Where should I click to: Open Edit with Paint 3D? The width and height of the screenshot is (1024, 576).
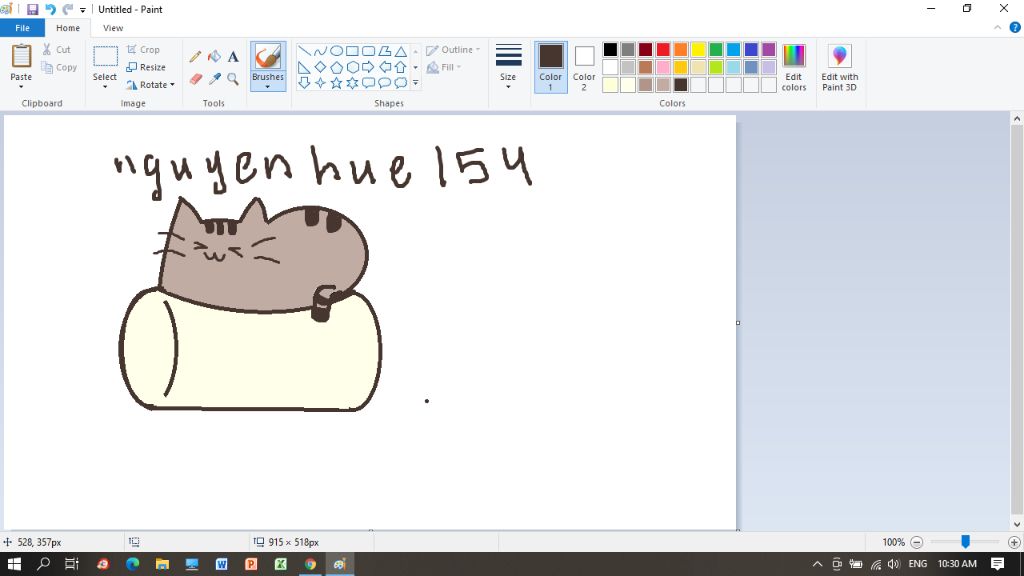tap(839, 68)
